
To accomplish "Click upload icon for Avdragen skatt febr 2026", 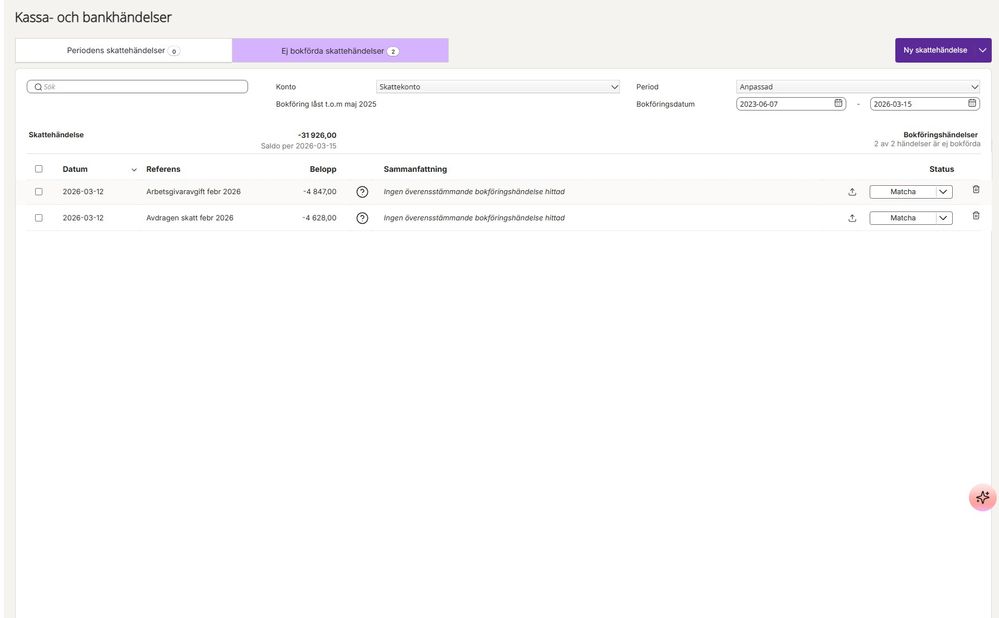I will click(x=852, y=218).
